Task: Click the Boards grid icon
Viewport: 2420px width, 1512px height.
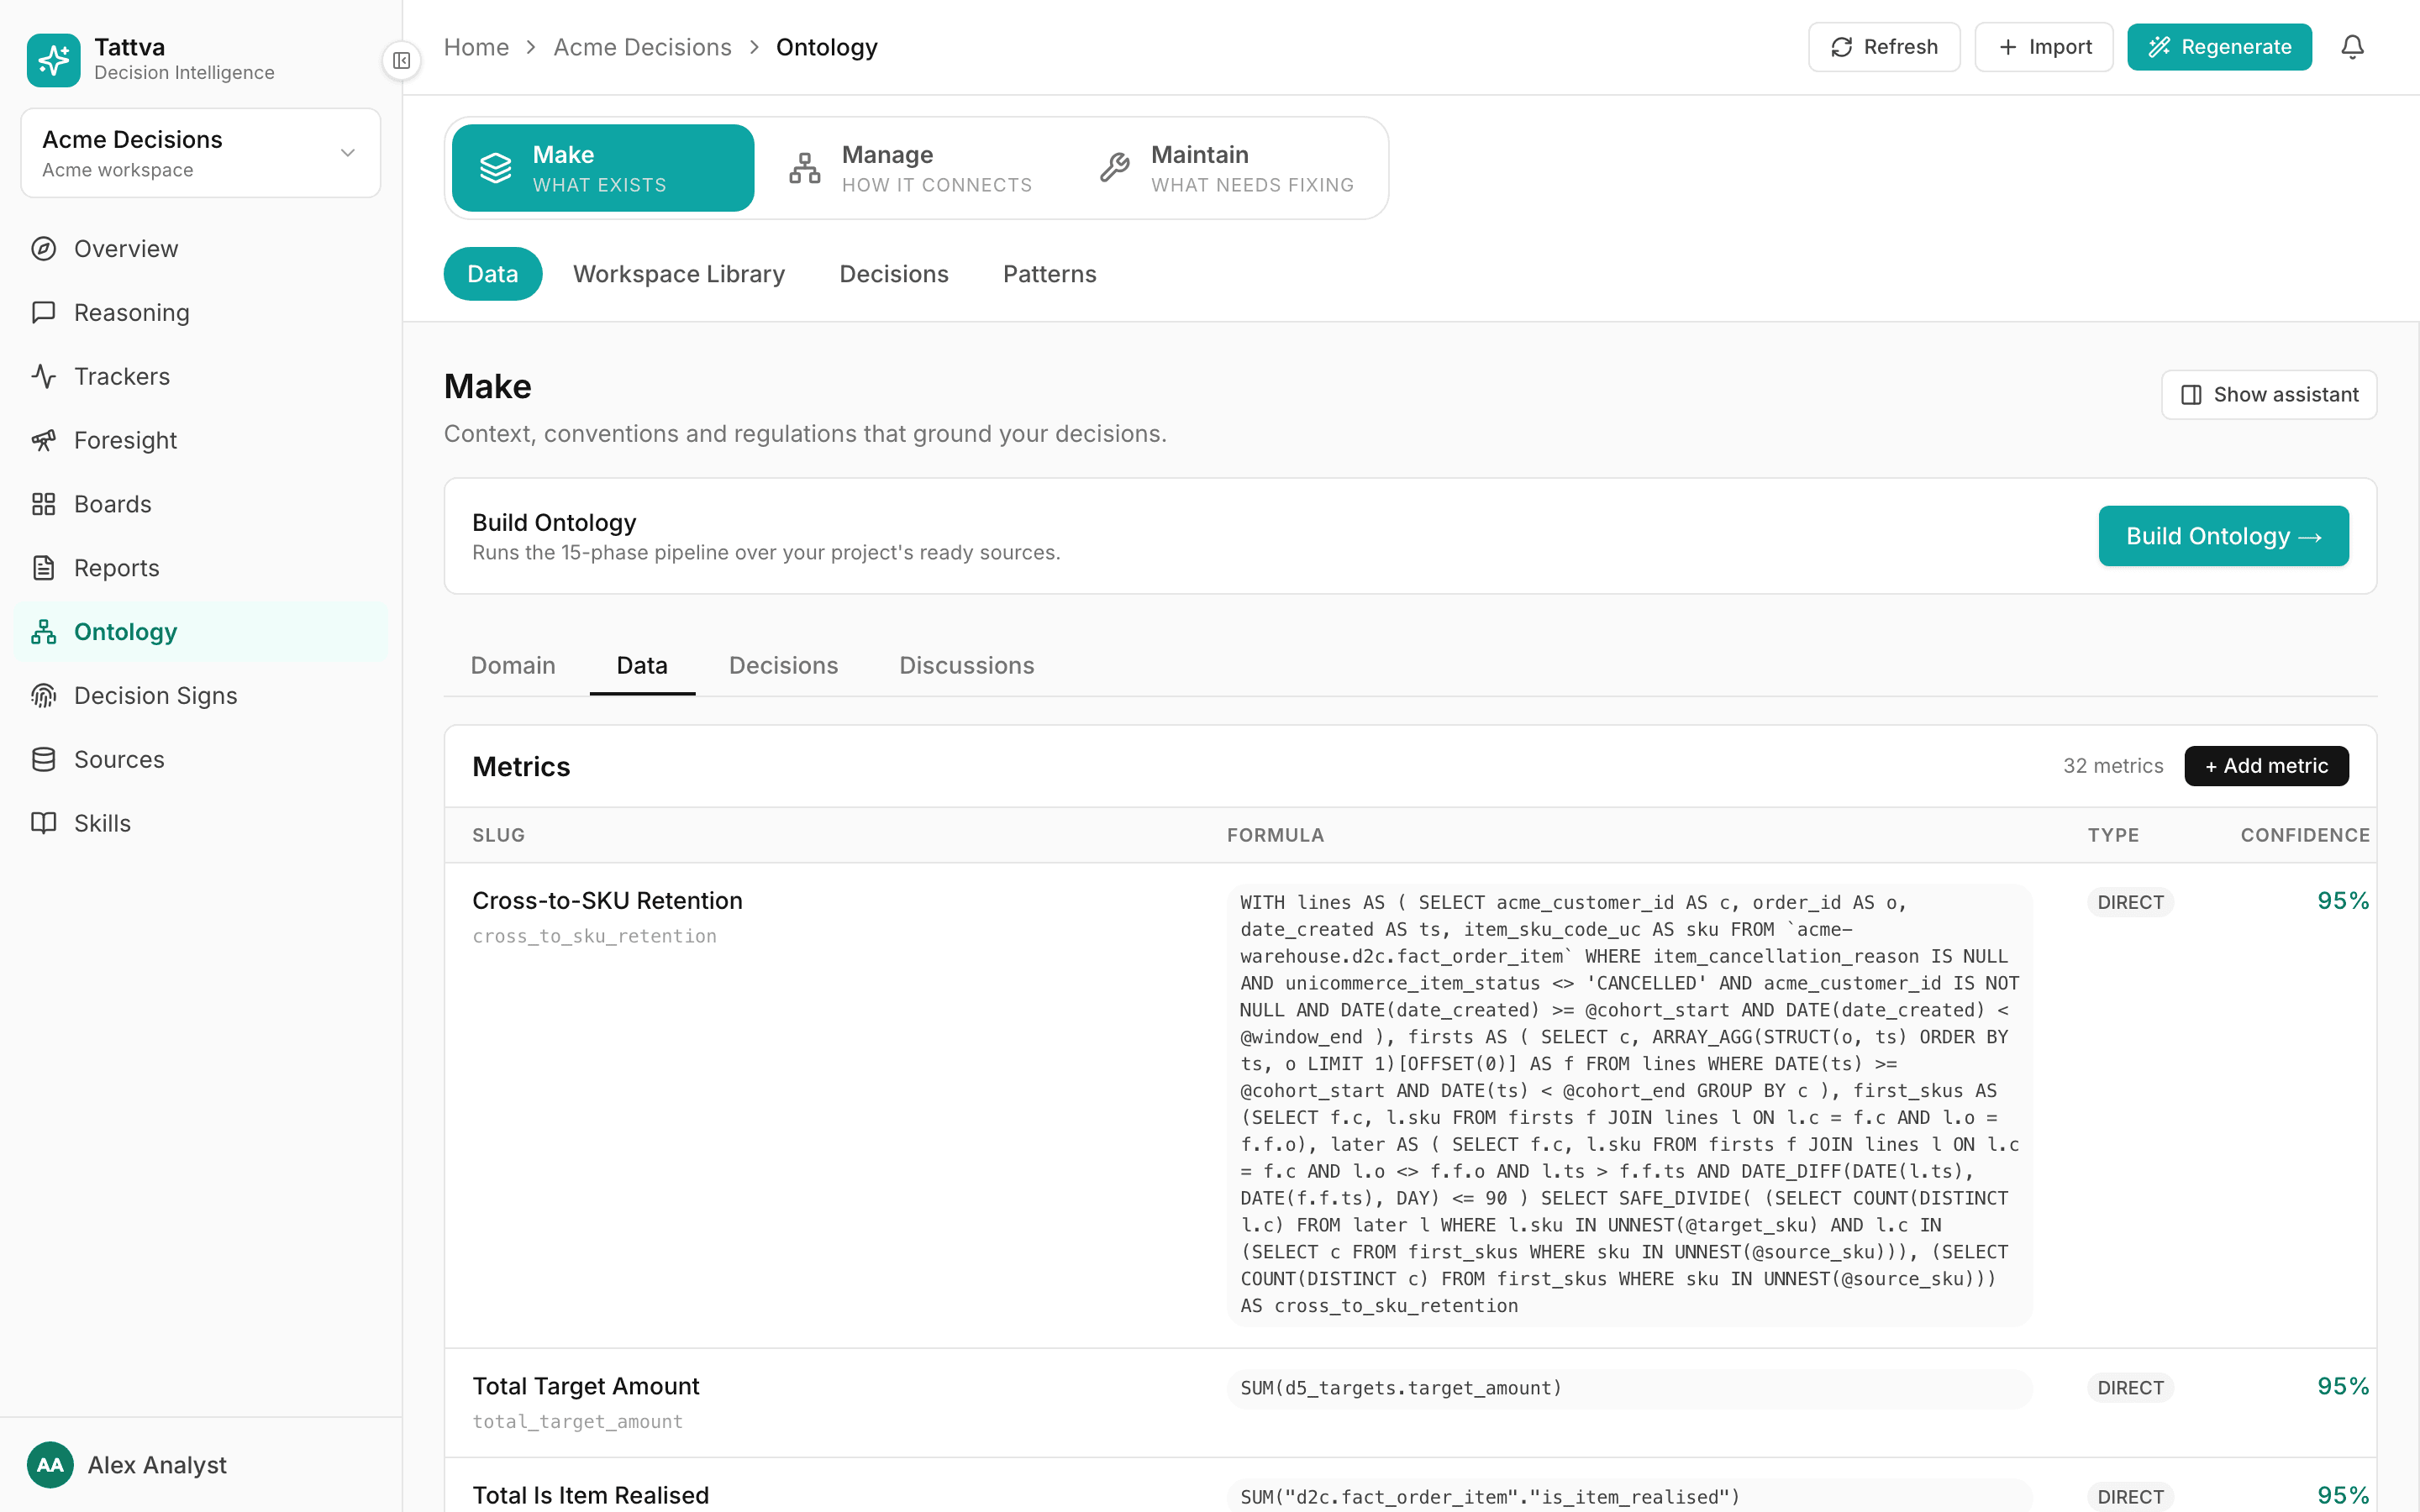Action: click(x=44, y=504)
